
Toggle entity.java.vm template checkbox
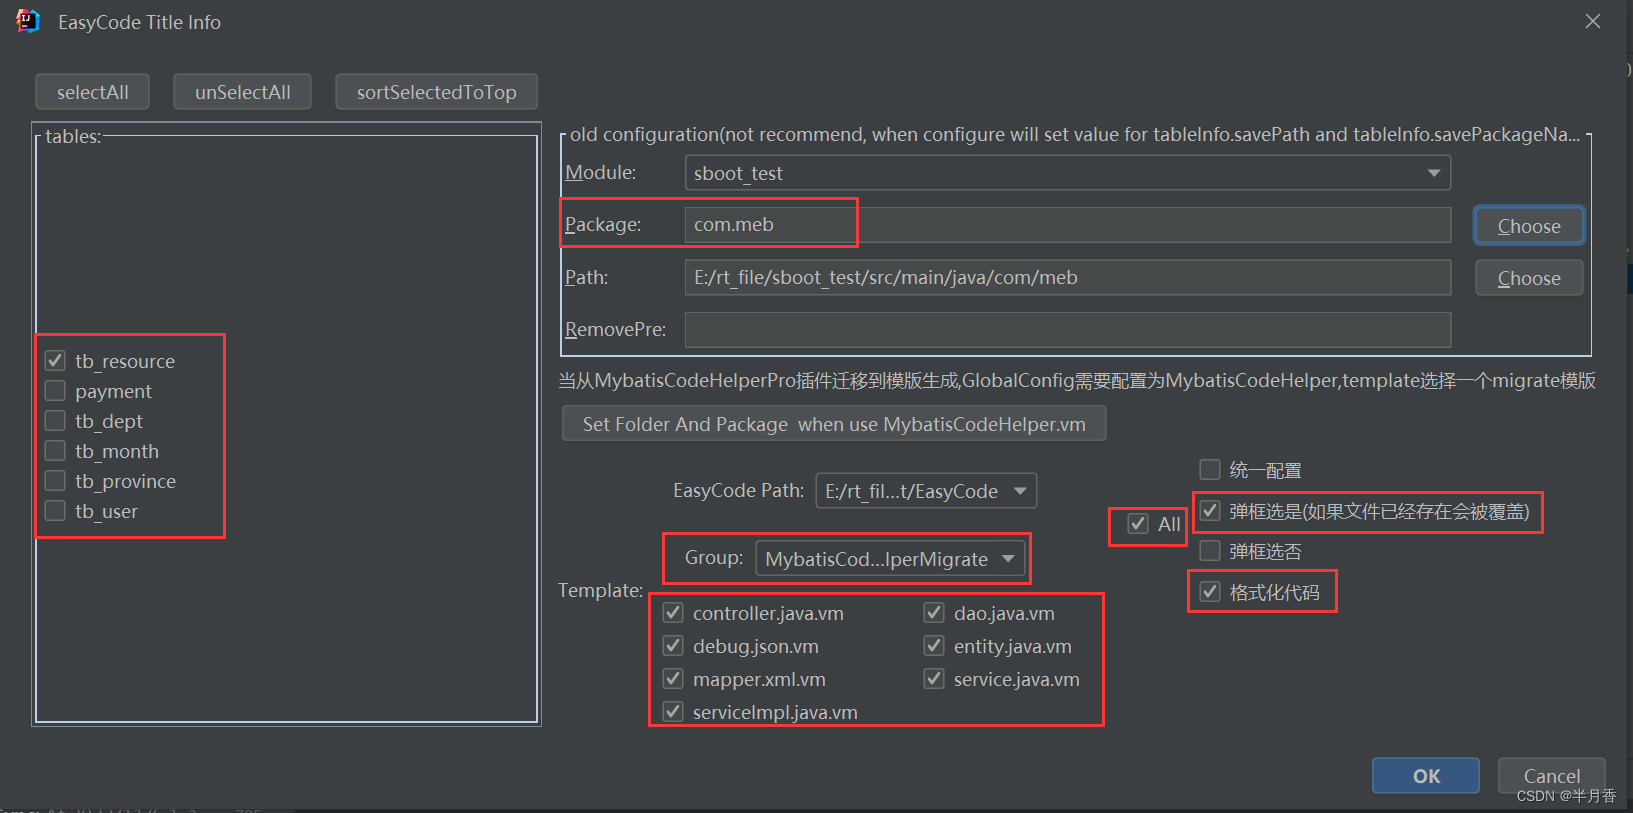pyautogui.click(x=934, y=645)
